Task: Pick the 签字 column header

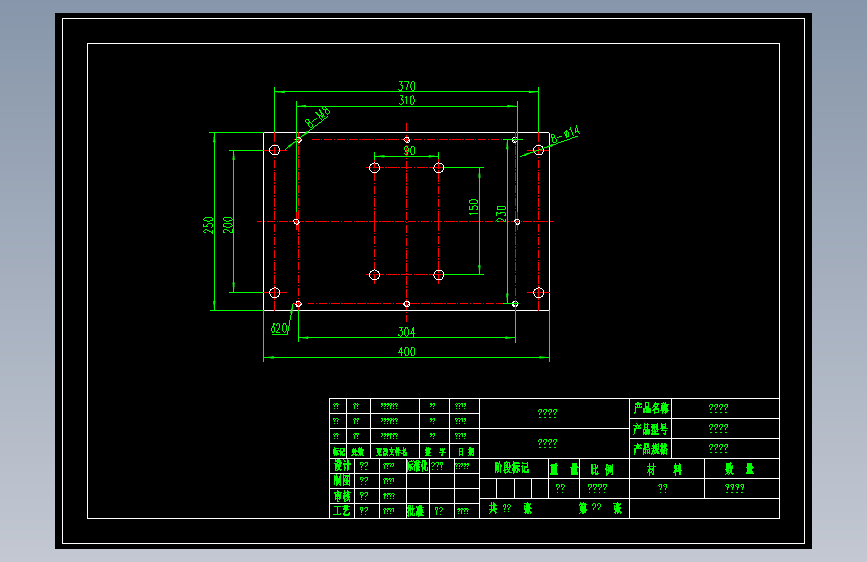Action: [435, 452]
